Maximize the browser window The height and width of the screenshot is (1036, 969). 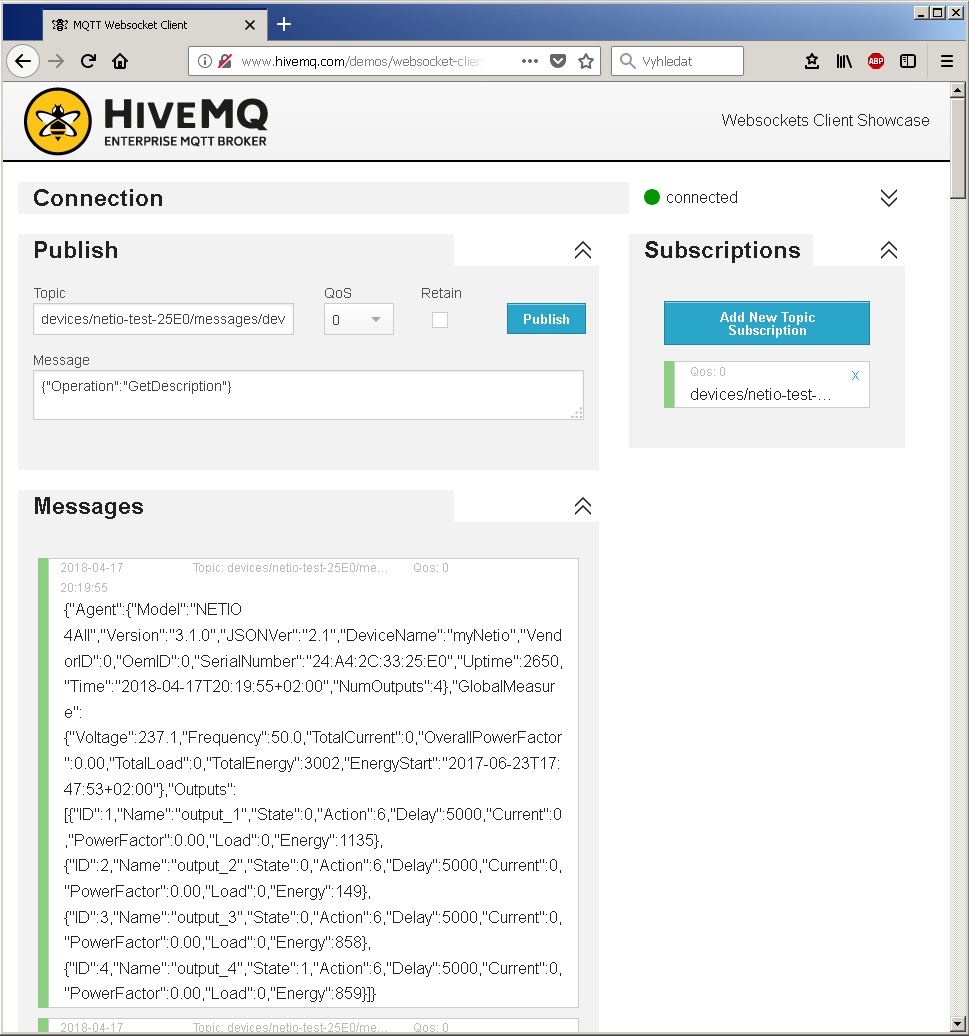tap(938, 13)
